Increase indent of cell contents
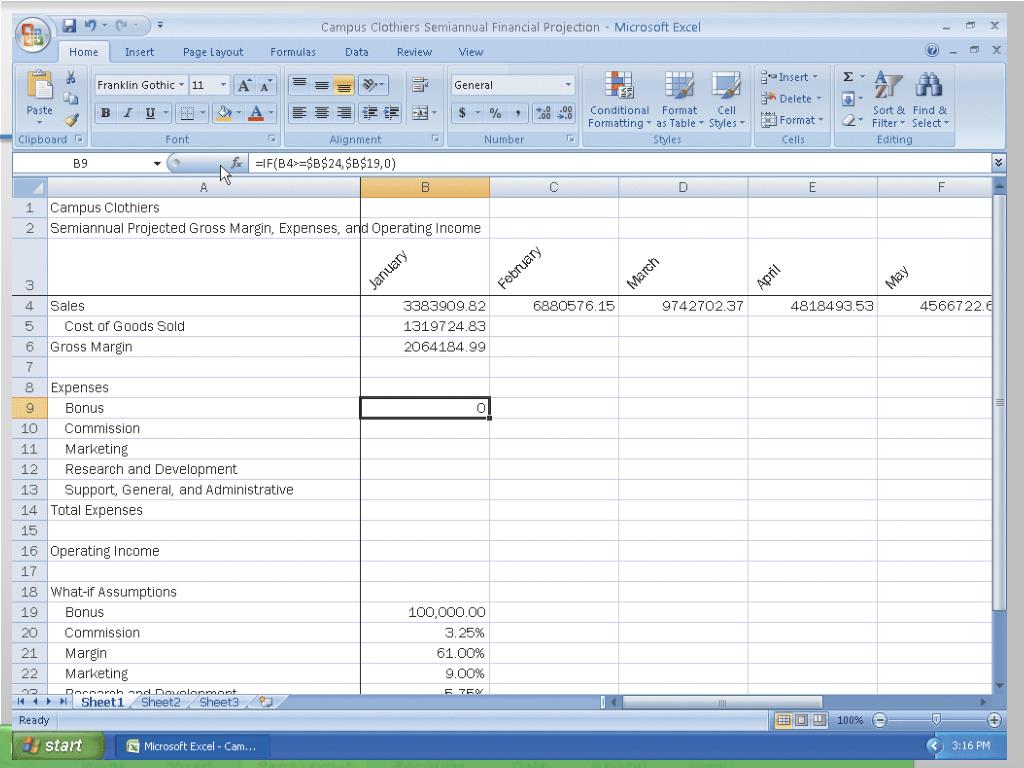Viewport: 1024px width, 768px height. pyautogui.click(x=391, y=113)
